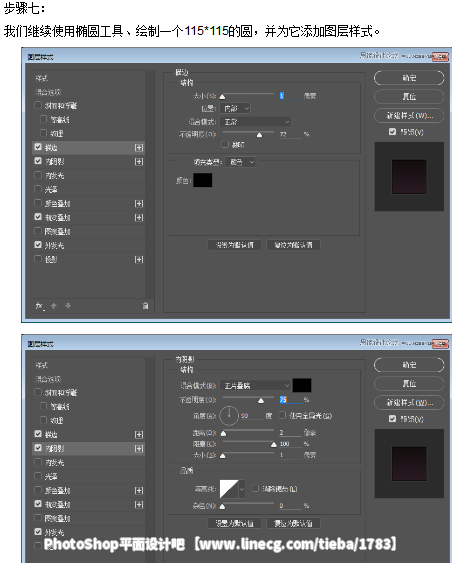Open 外发光 row in Inner Shadow dialog
Image resolution: width=452 pixels, height=563 pixels.
tap(88, 532)
